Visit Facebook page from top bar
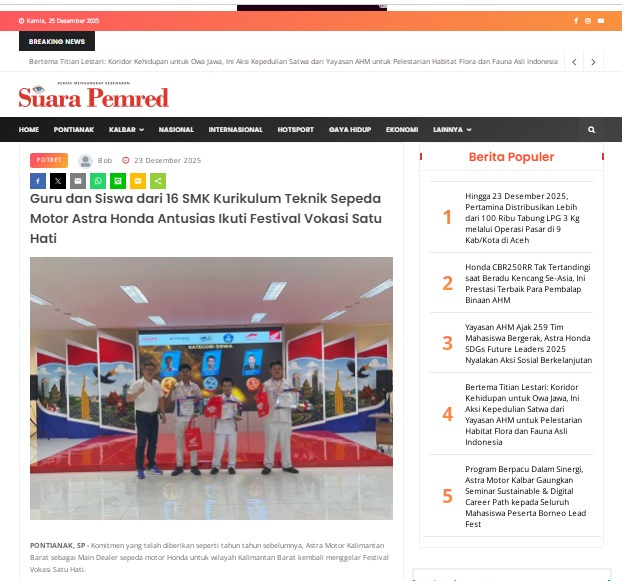 click(x=576, y=21)
